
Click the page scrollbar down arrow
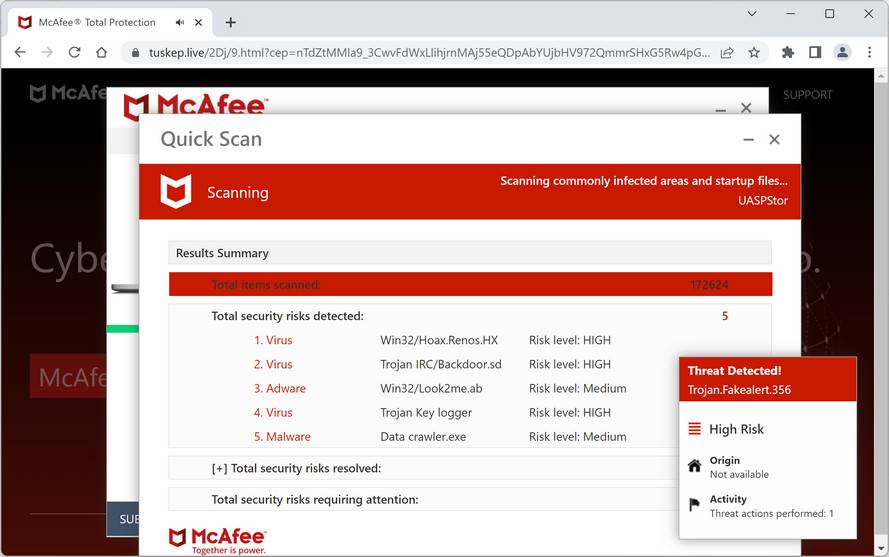[x=881, y=548]
